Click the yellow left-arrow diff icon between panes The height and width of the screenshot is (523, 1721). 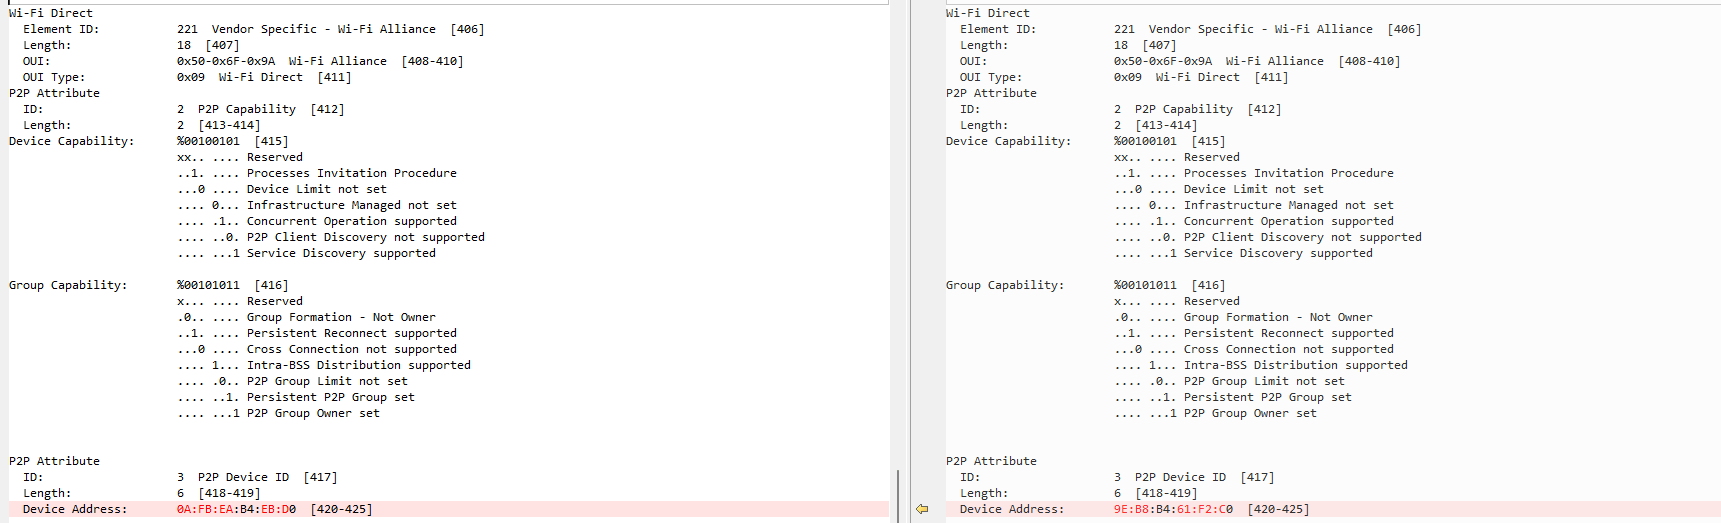click(x=922, y=509)
